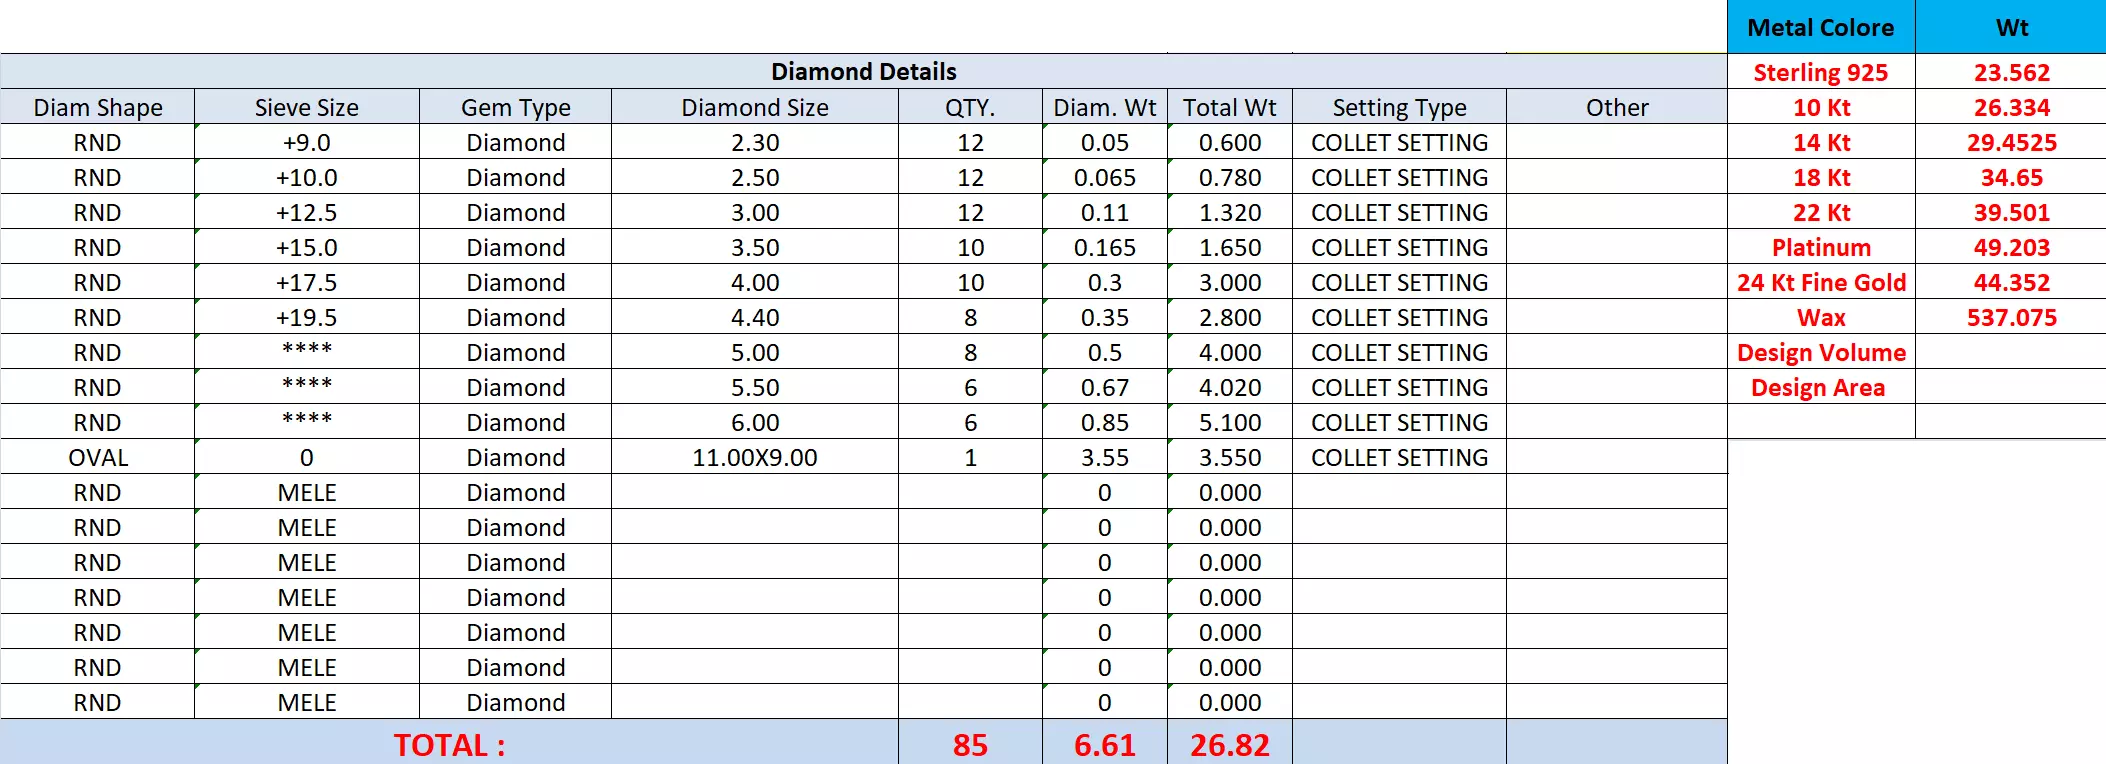
Task: Select the Metal Colore header cell
Action: (x=1821, y=27)
